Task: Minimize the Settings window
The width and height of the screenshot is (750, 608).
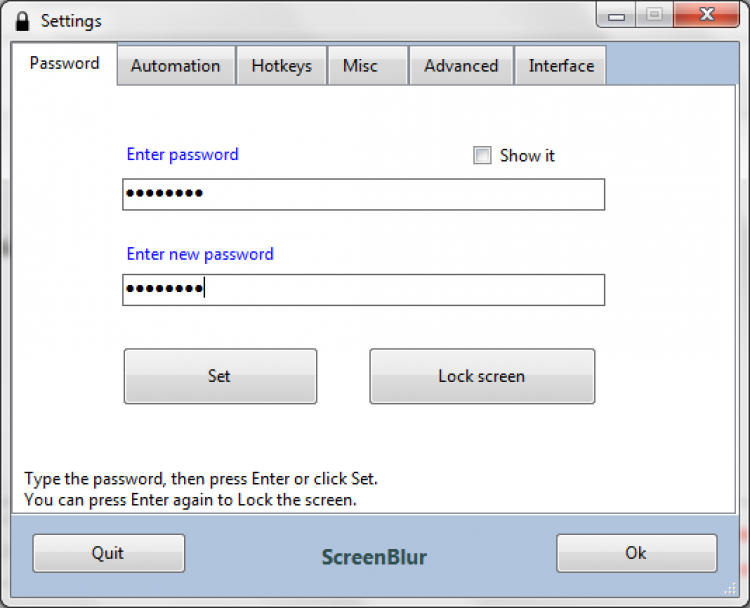Action: [618, 15]
